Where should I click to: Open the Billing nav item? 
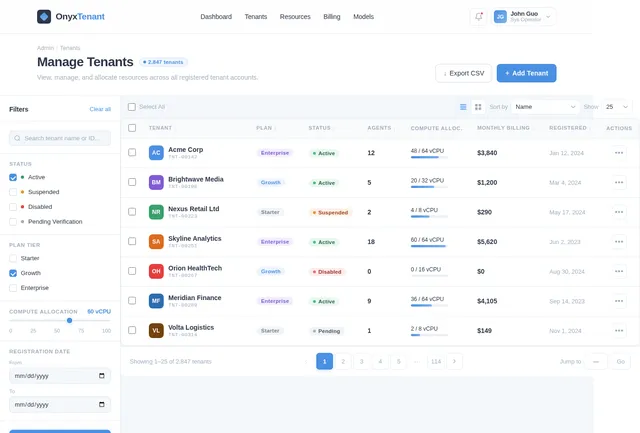click(x=331, y=17)
